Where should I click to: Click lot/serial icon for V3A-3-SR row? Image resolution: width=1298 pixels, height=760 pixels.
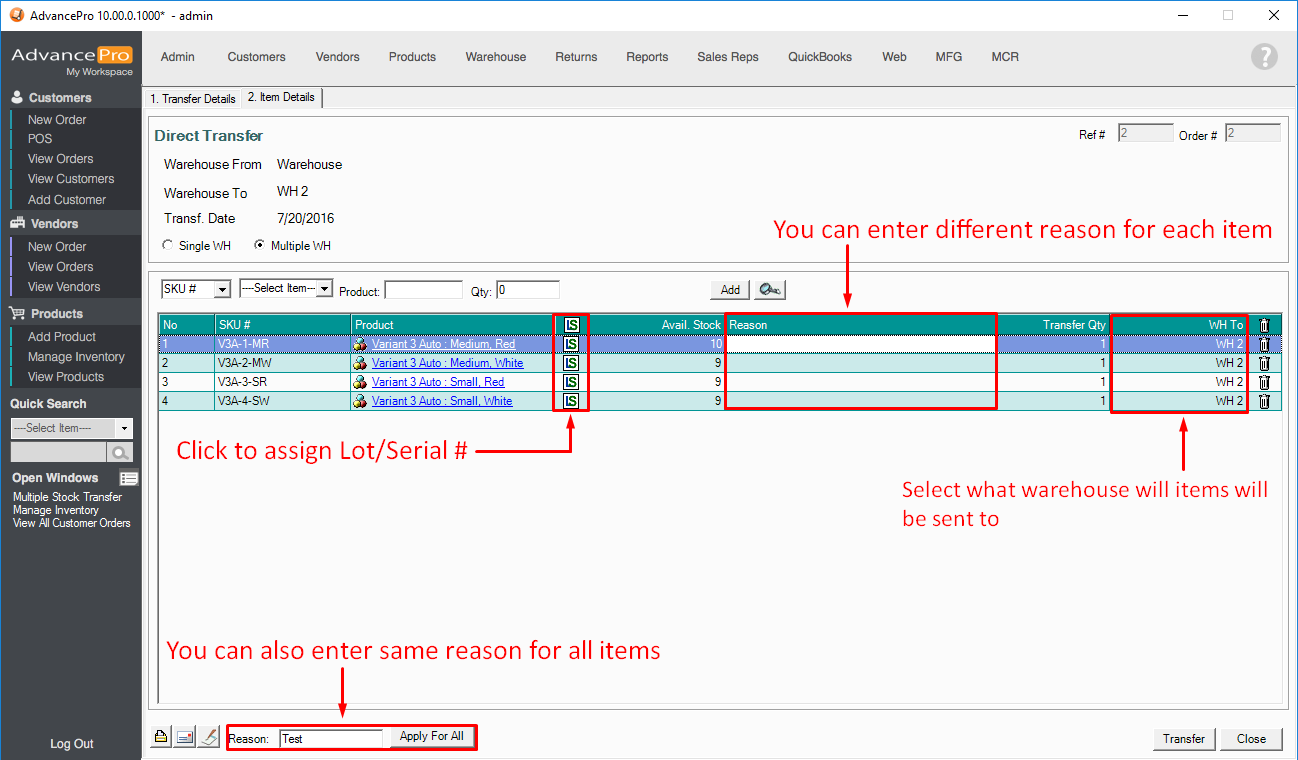click(571, 382)
